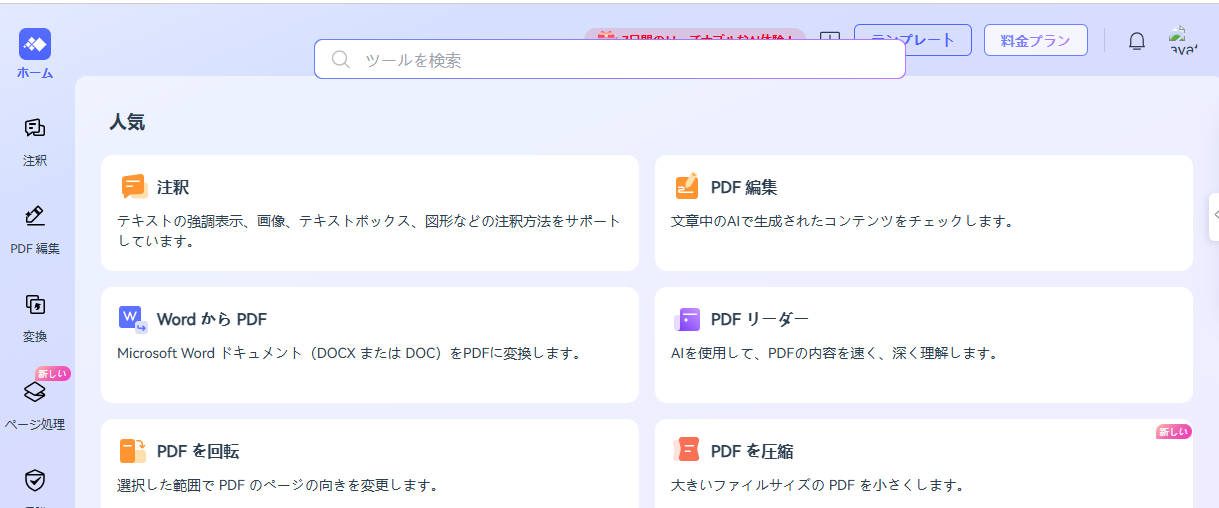This screenshot has width=1219, height=508.
Task: Click the PDF 編集 card icon
Action: pos(687,187)
